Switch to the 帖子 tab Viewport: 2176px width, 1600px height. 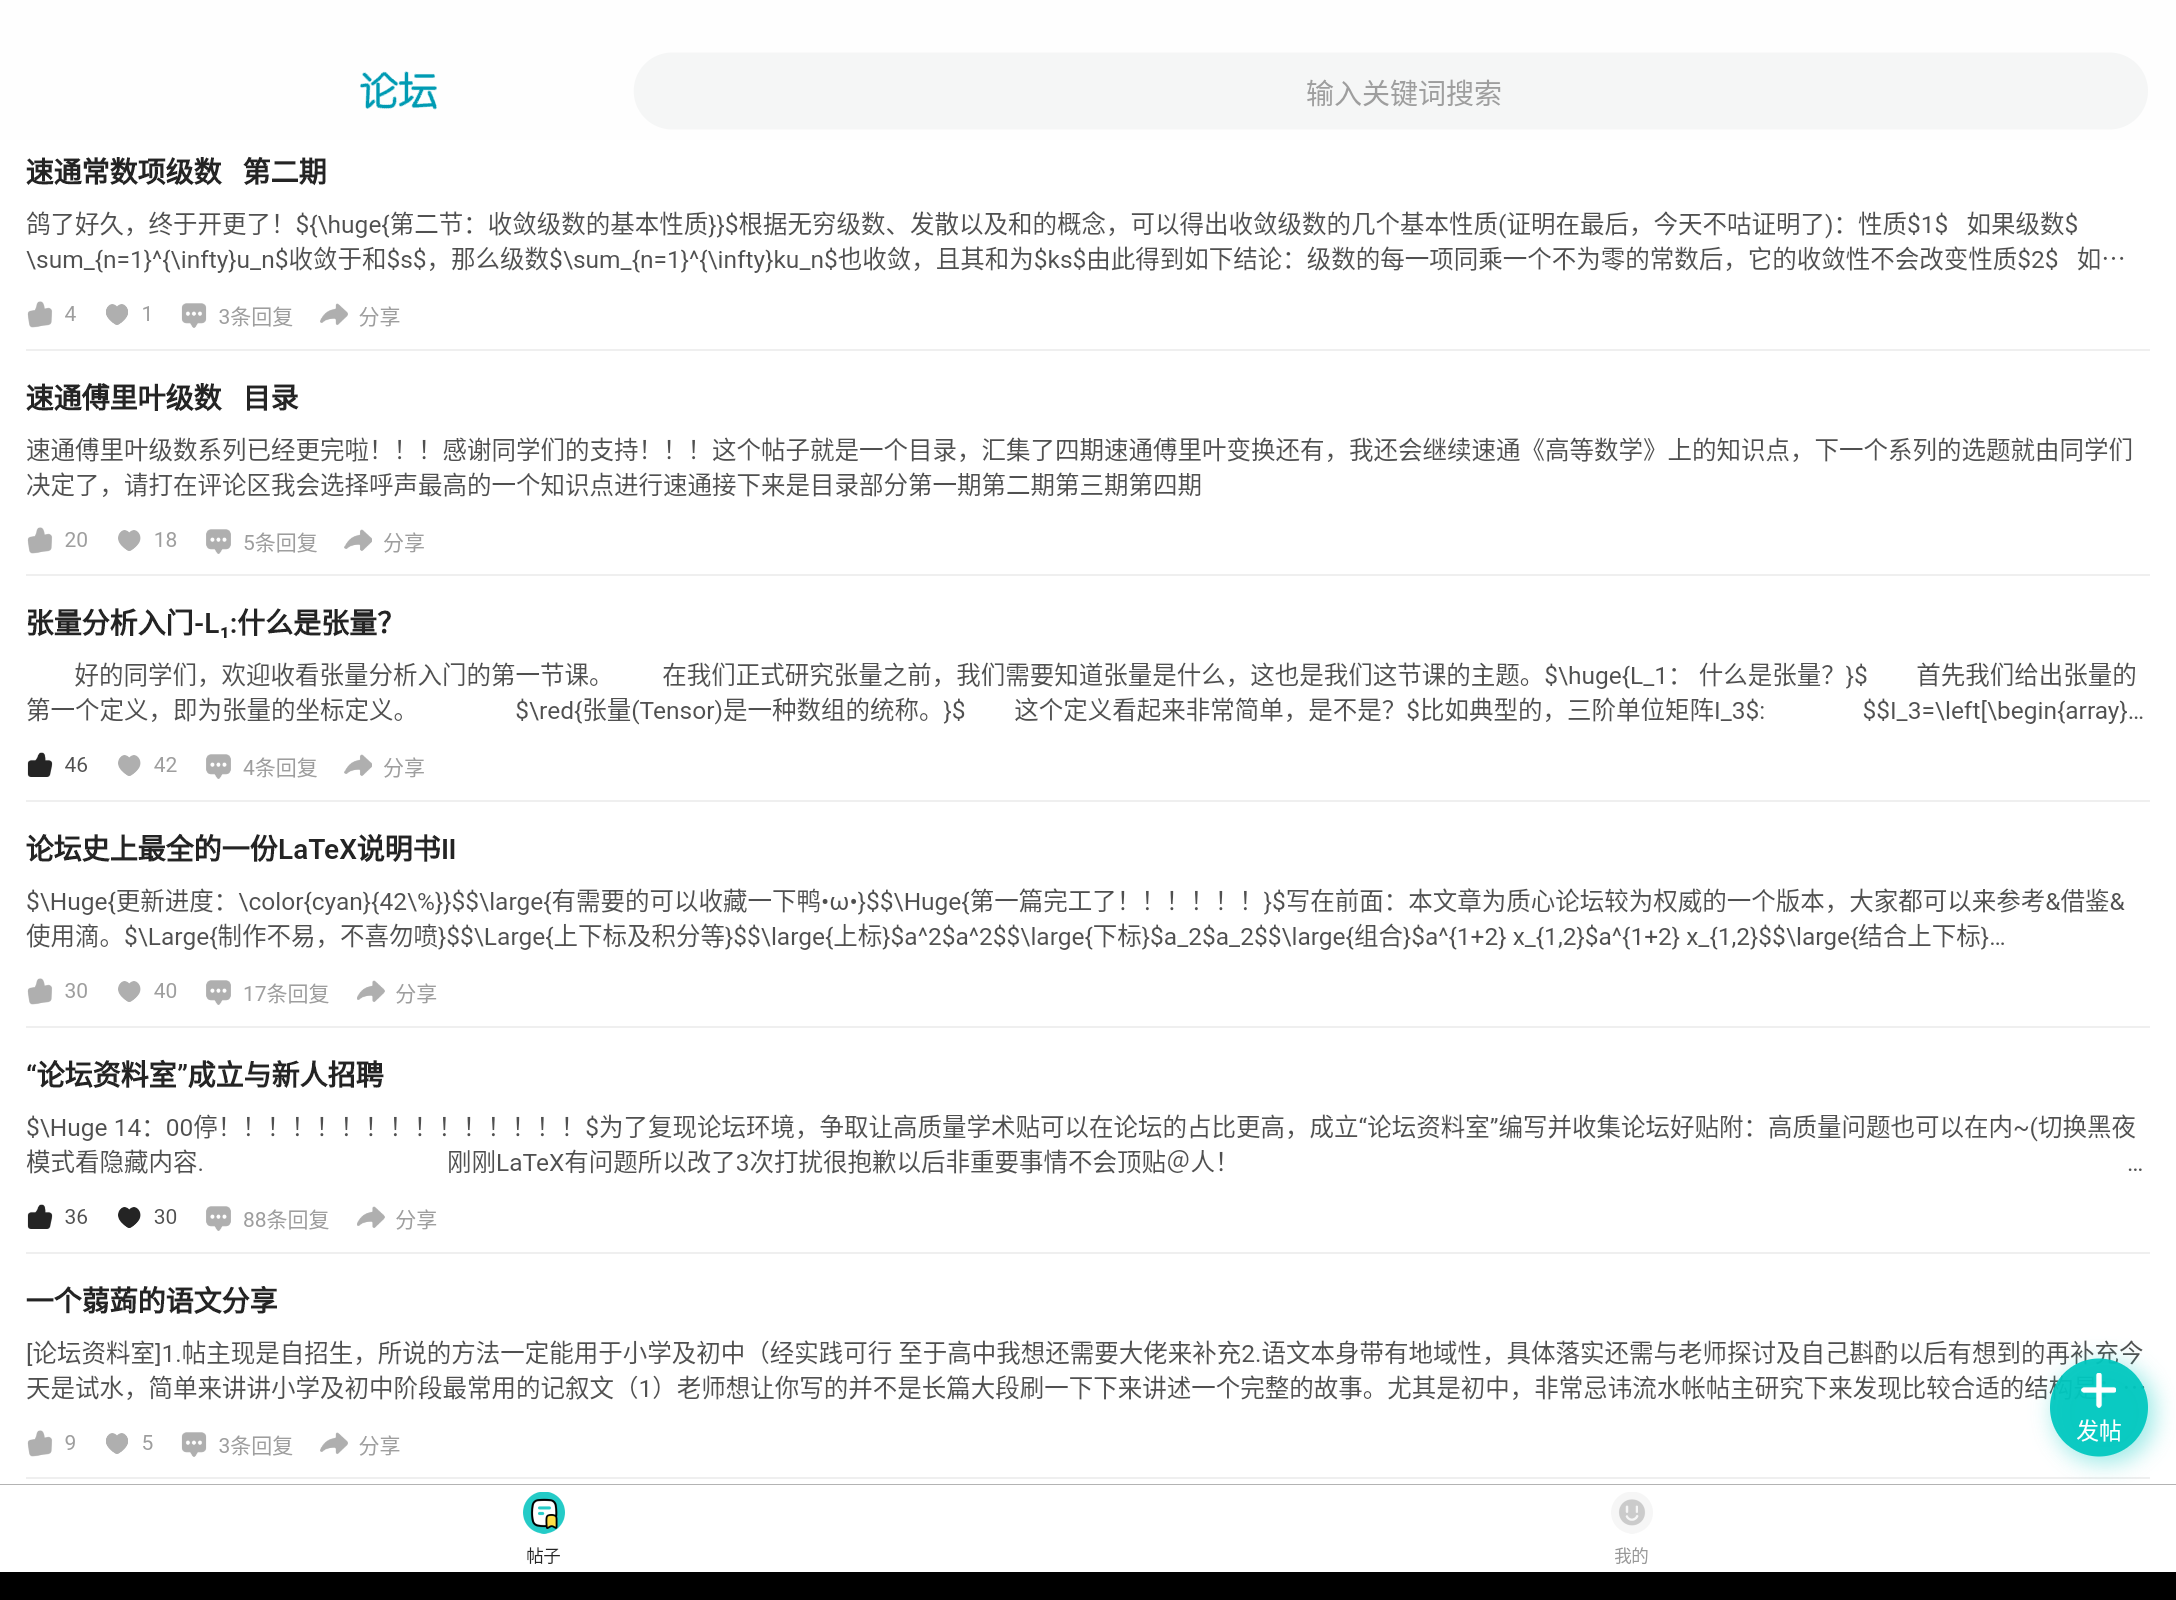pyautogui.click(x=544, y=1528)
